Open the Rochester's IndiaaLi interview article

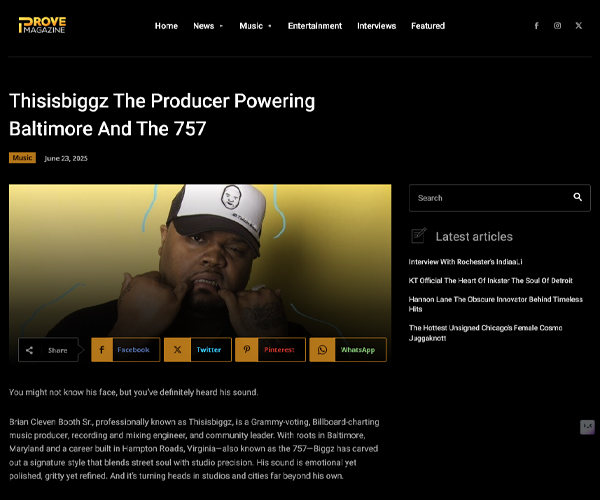(x=465, y=262)
